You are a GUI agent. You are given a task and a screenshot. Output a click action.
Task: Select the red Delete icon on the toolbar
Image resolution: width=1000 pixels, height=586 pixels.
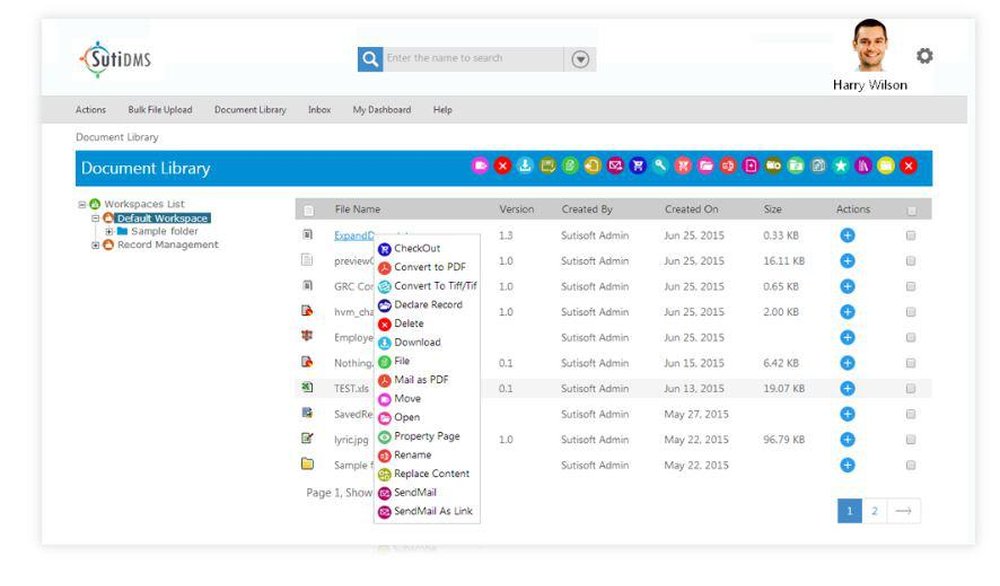[x=502, y=165]
